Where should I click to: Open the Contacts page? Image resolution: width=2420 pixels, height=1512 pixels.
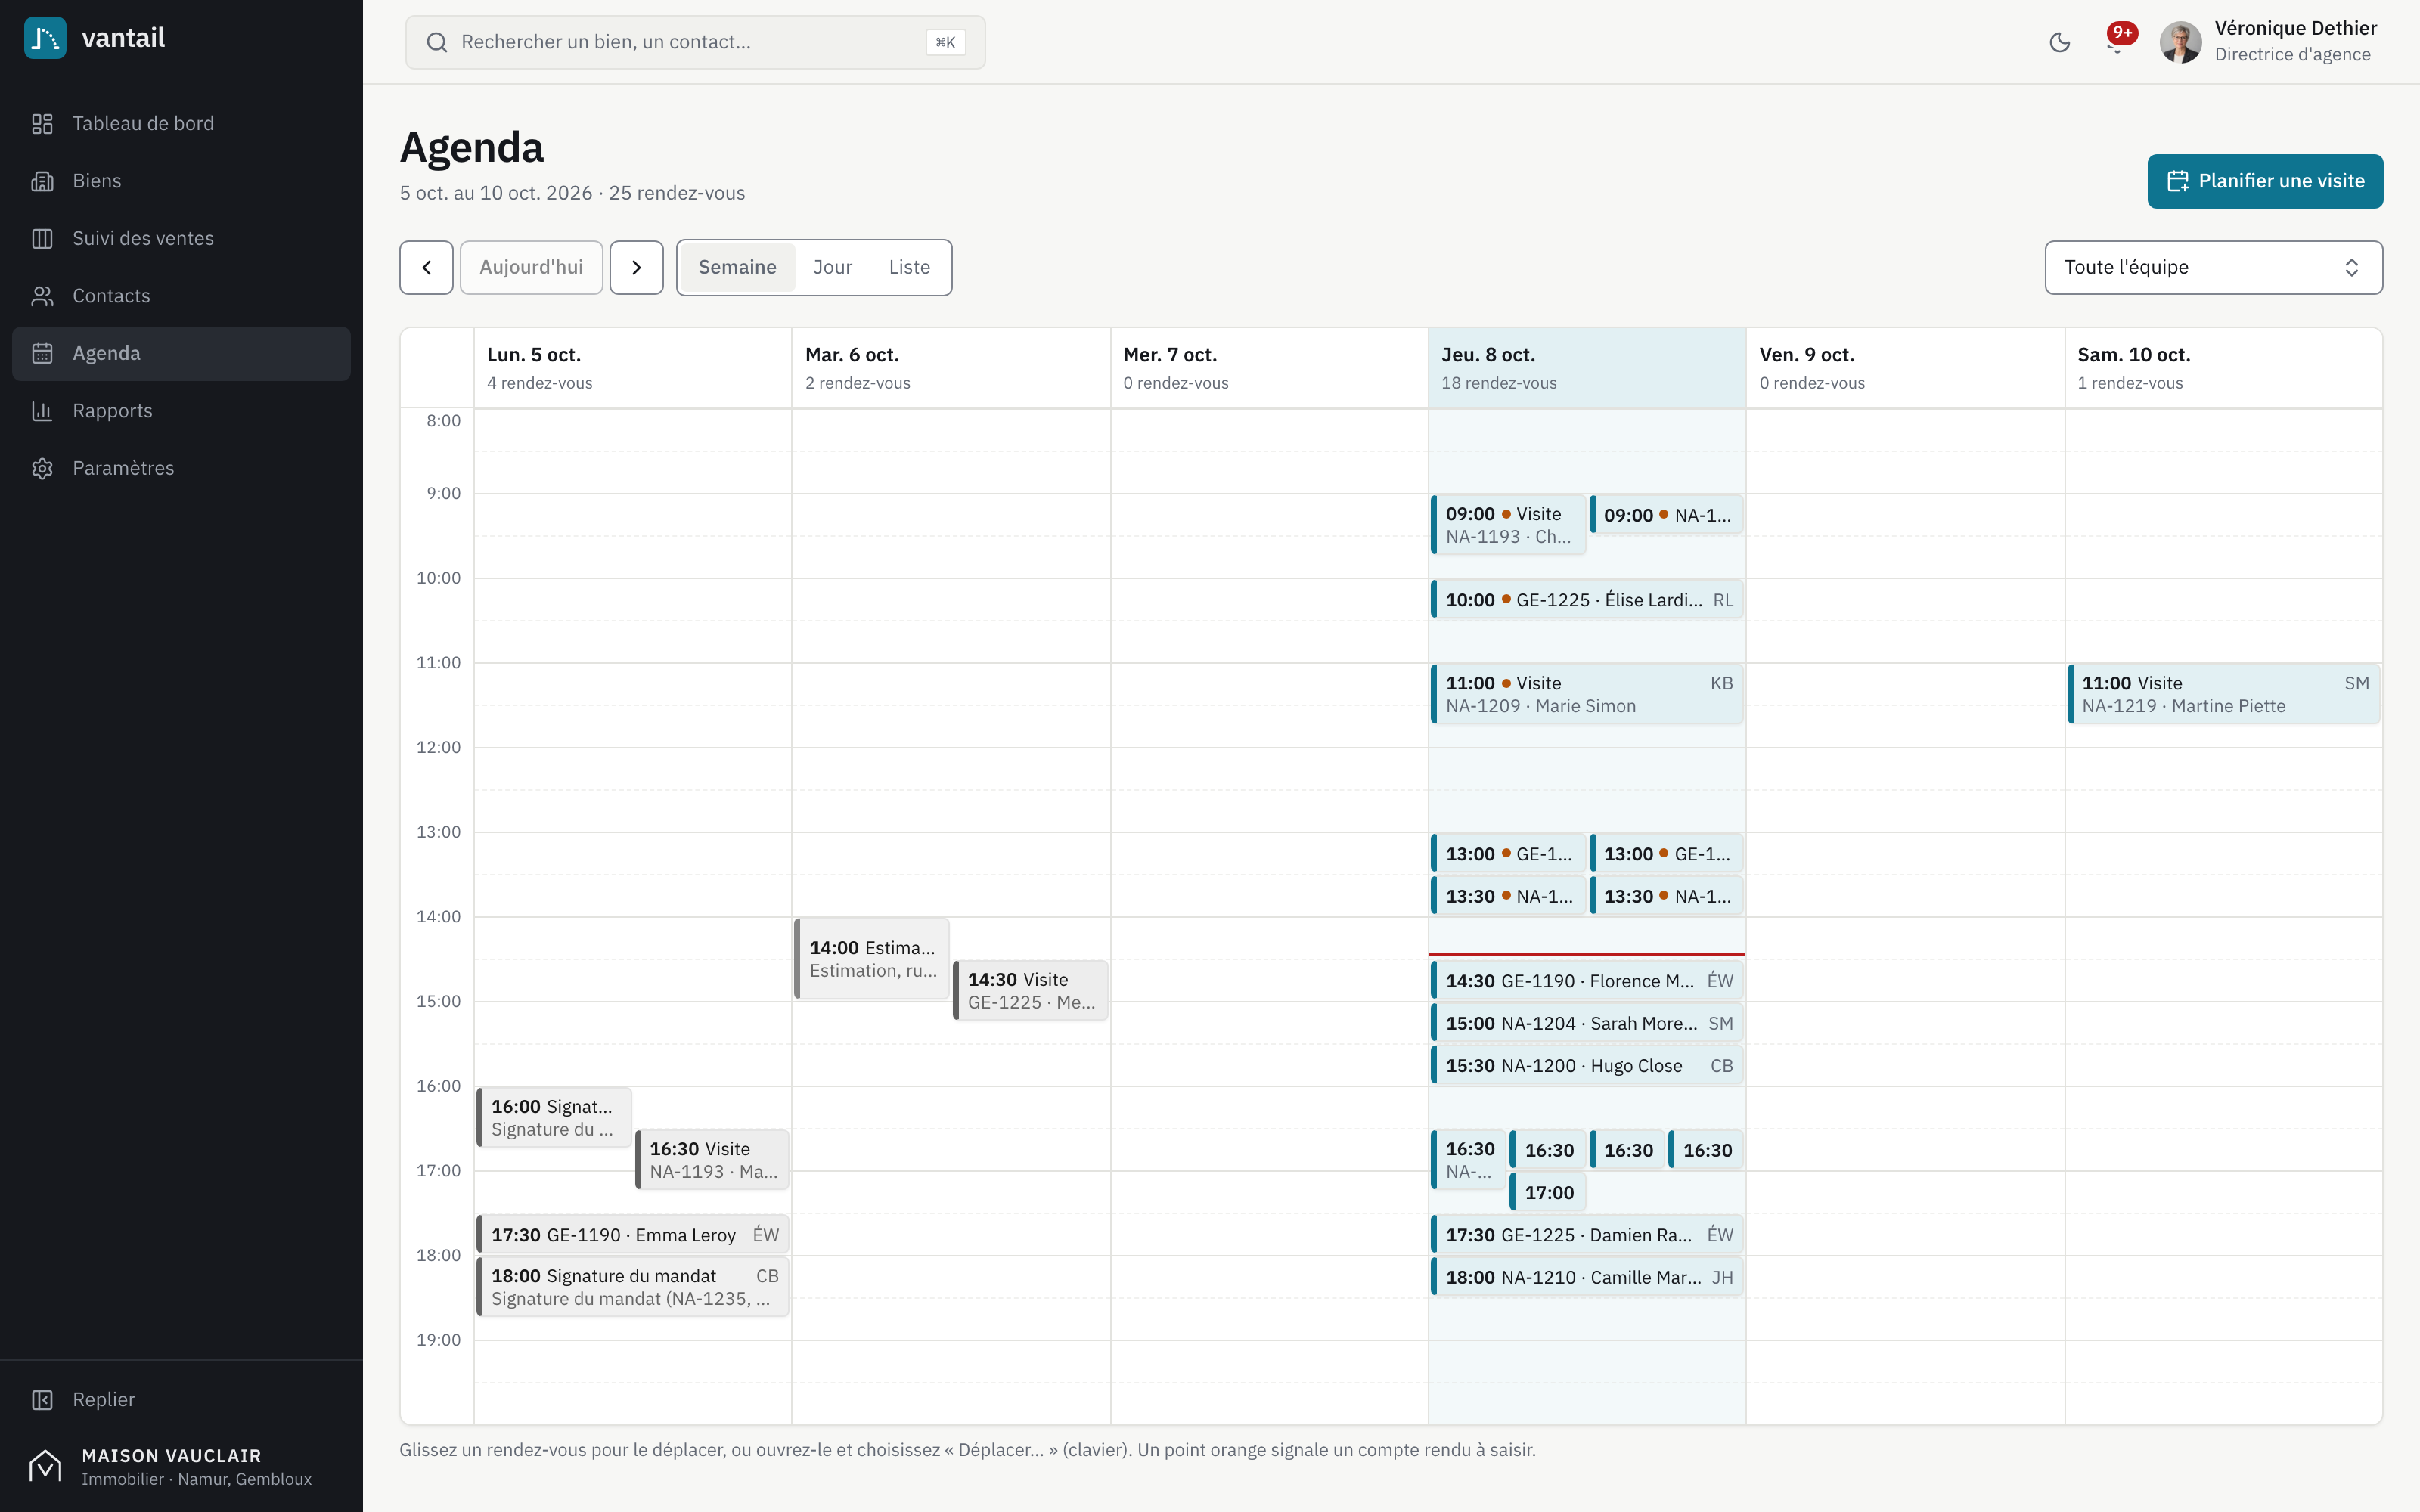pos(181,296)
